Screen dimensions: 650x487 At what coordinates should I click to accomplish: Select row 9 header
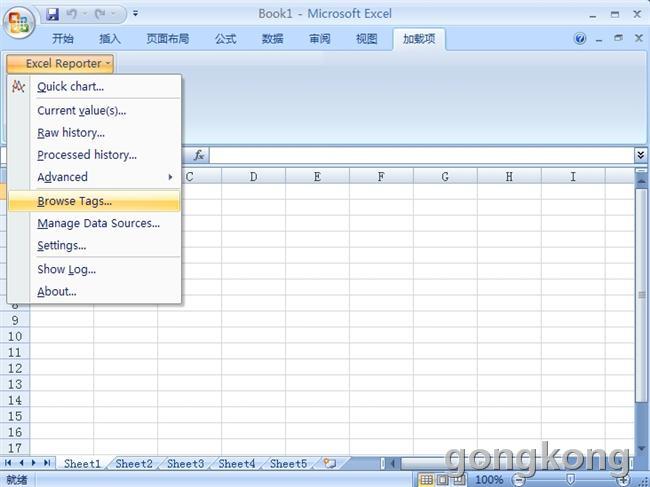pyautogui.click(x=15, y=320)
